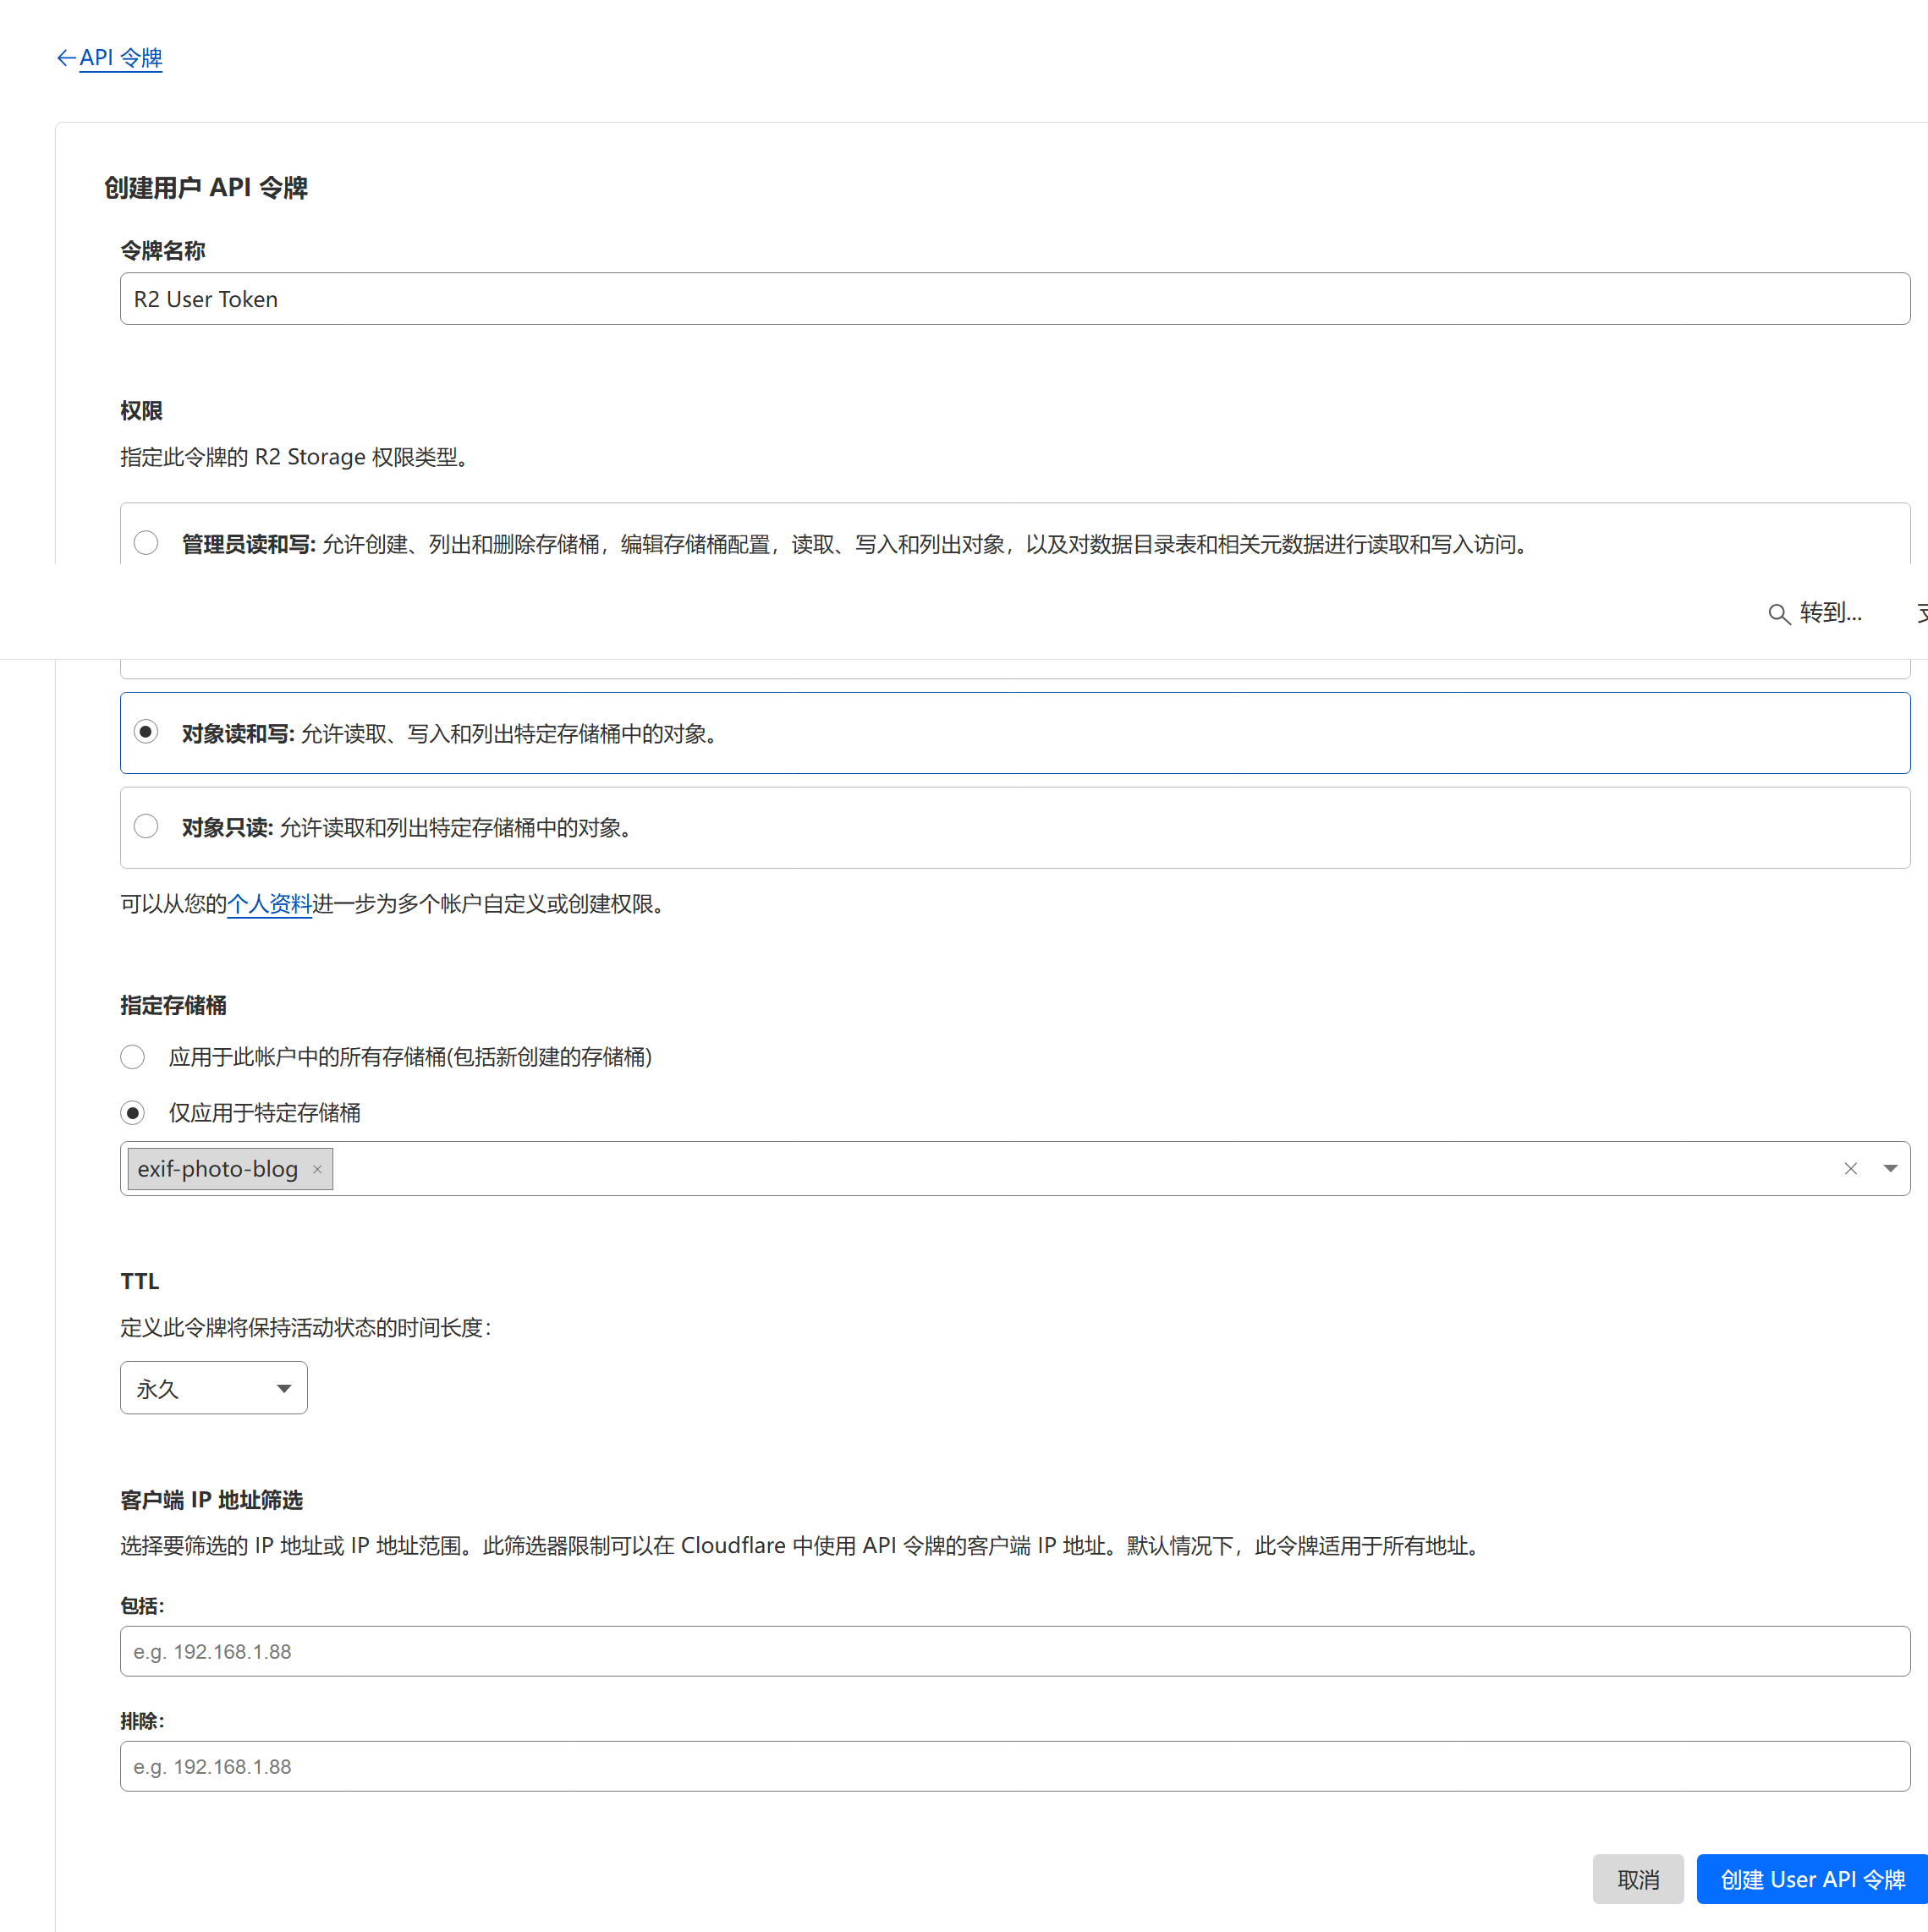Select the 管理员读和写 permission radio
The image size is (1928, 1932).
[146, 543]
